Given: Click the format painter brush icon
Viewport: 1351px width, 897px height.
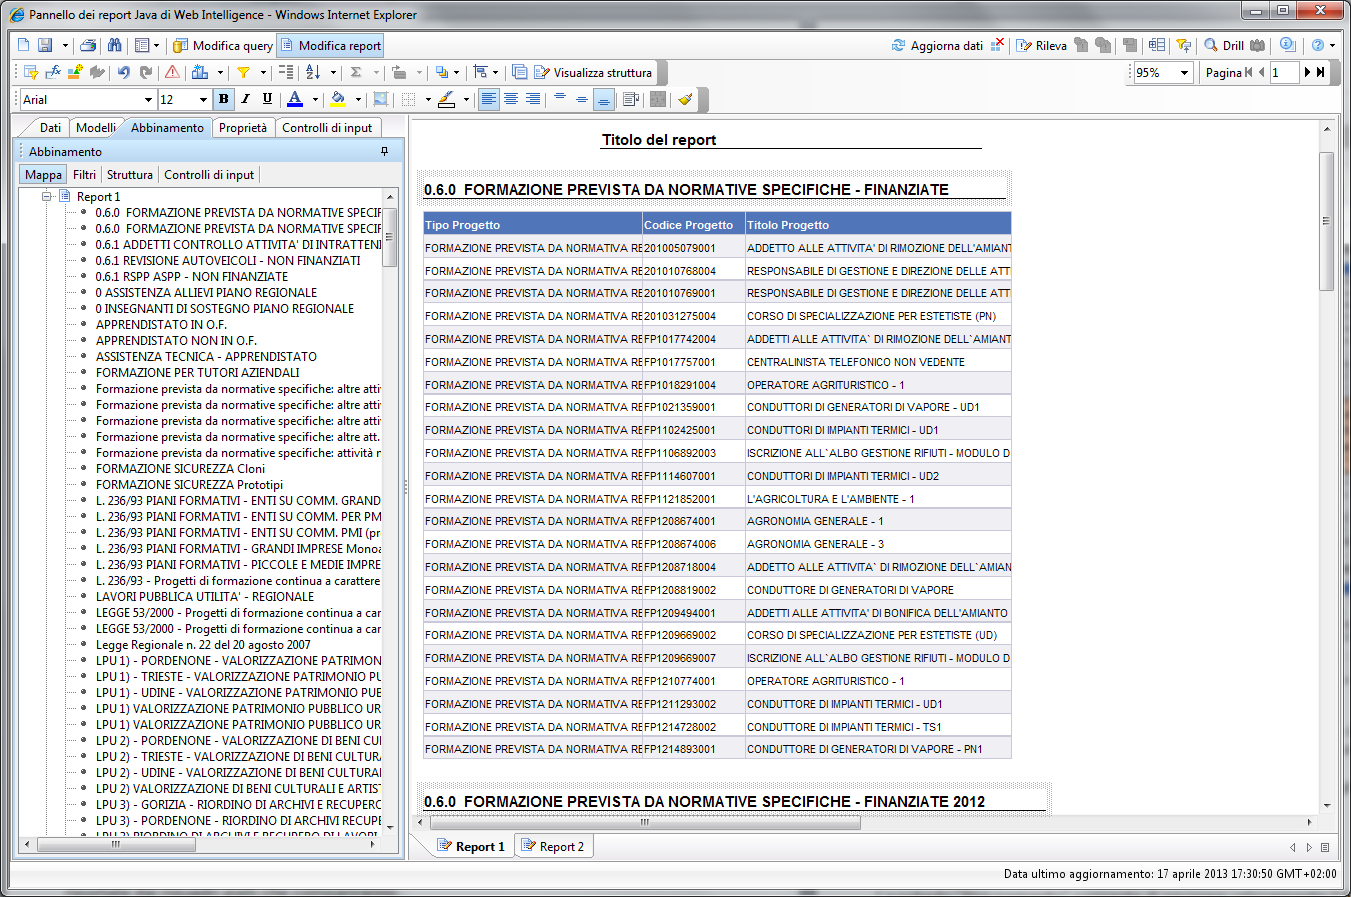Looking at the screenshot, I should click(x=685, y=99).
